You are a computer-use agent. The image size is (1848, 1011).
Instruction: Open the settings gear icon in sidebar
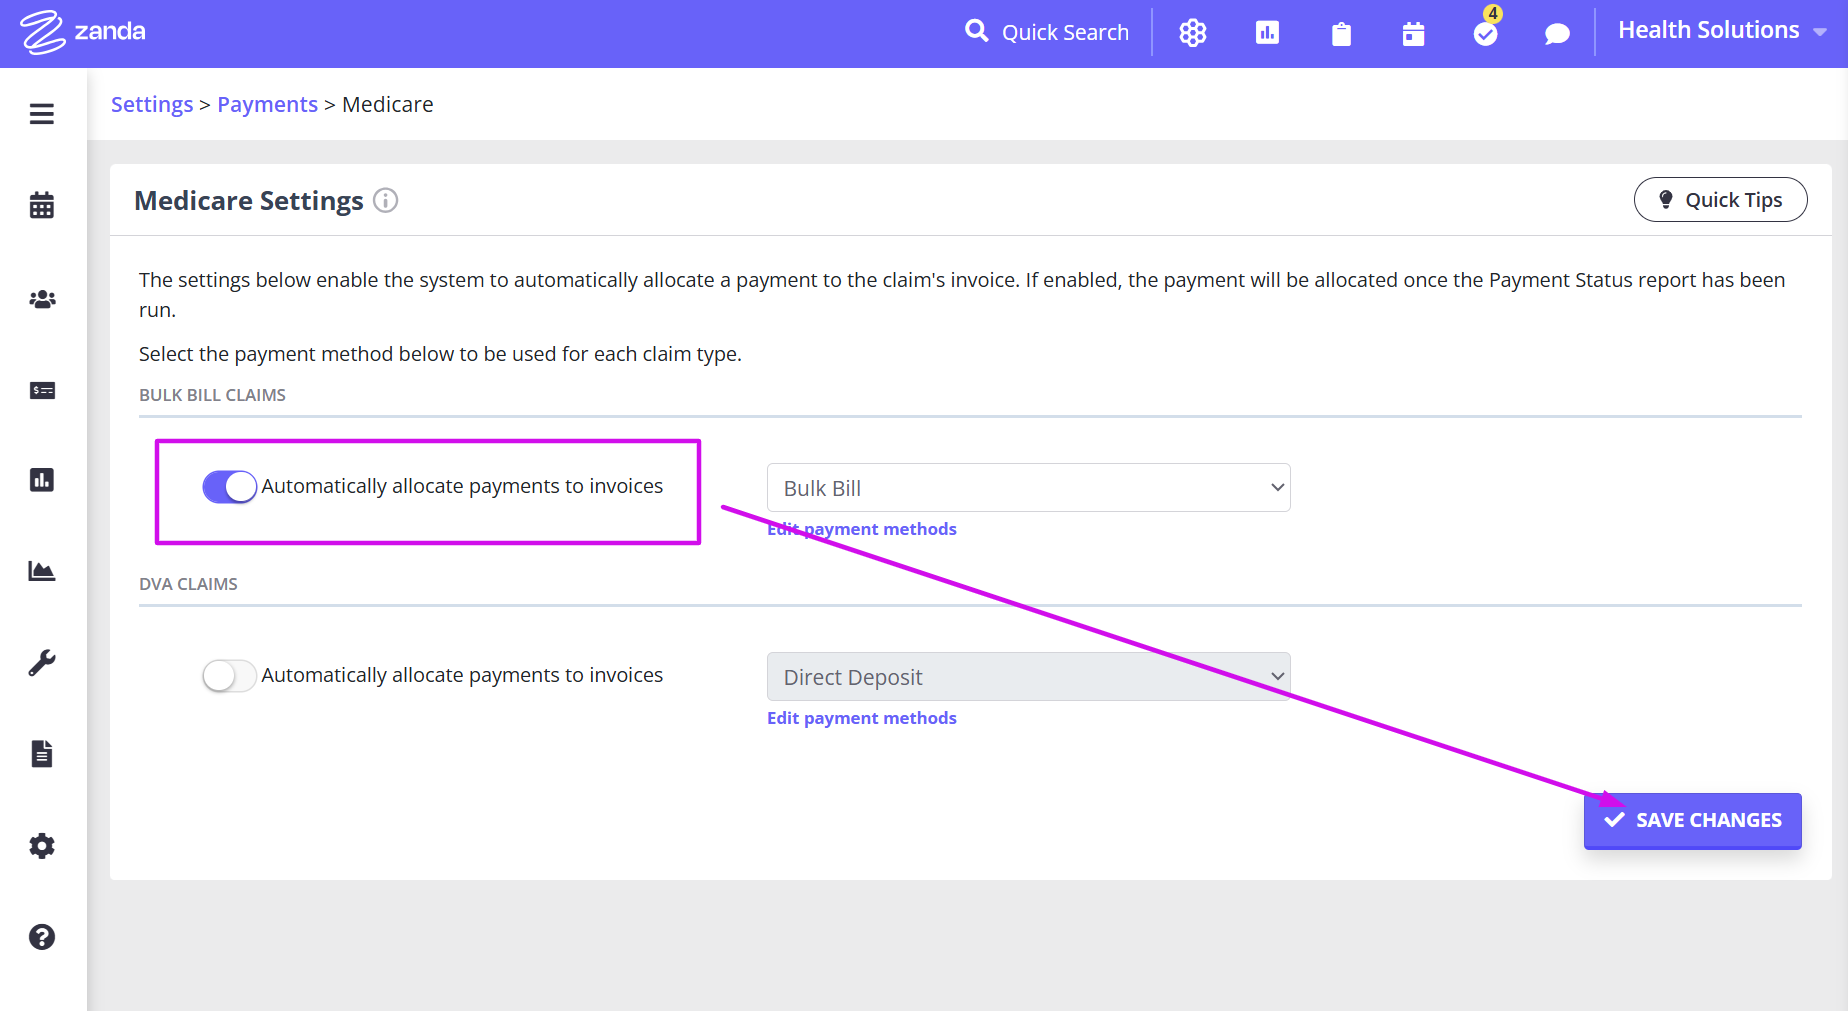(42, 846)
